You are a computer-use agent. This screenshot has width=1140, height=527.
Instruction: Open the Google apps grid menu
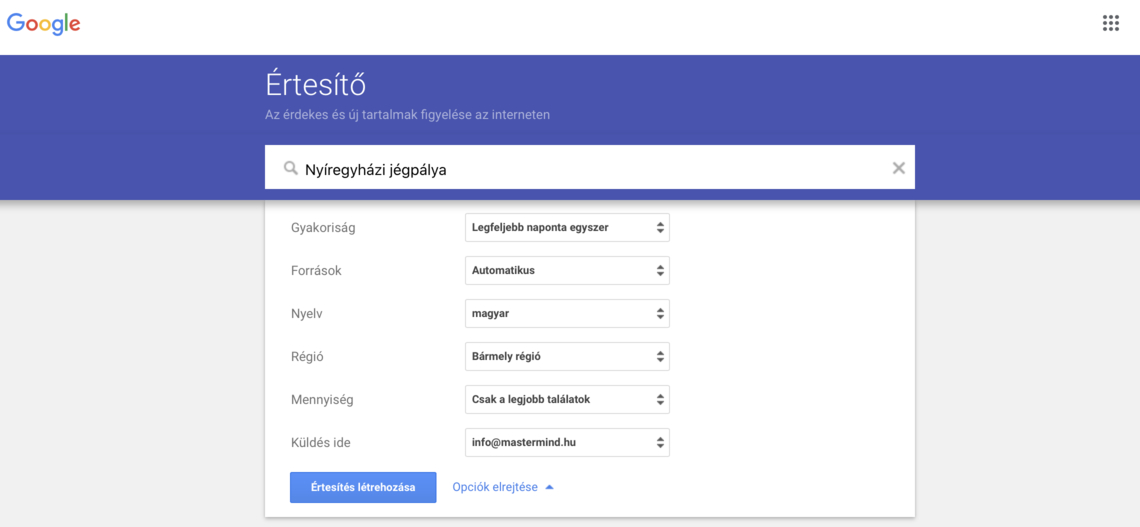point(1110,23)
